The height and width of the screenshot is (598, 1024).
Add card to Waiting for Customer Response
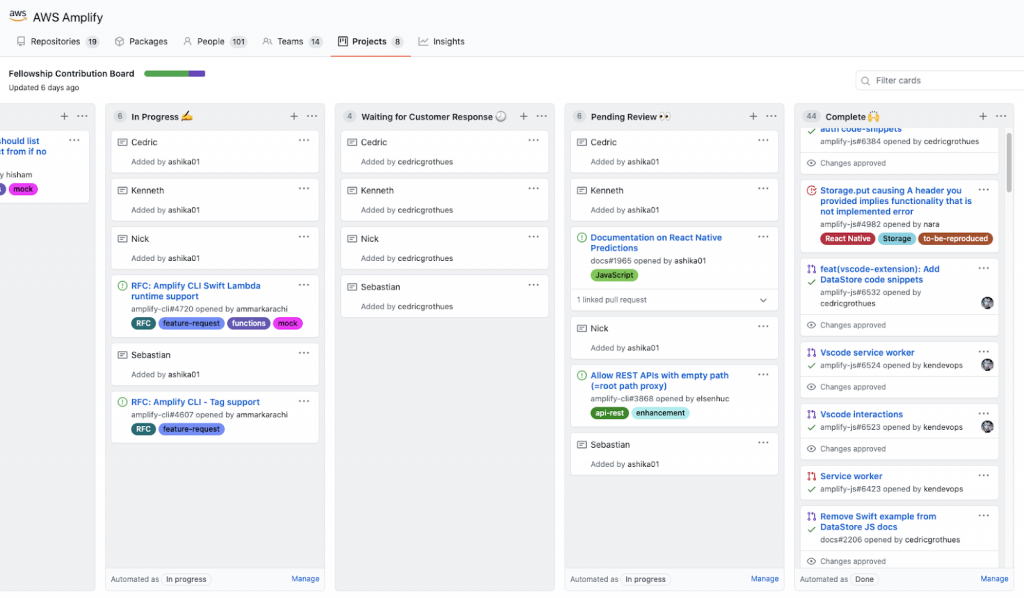point(524,116)
